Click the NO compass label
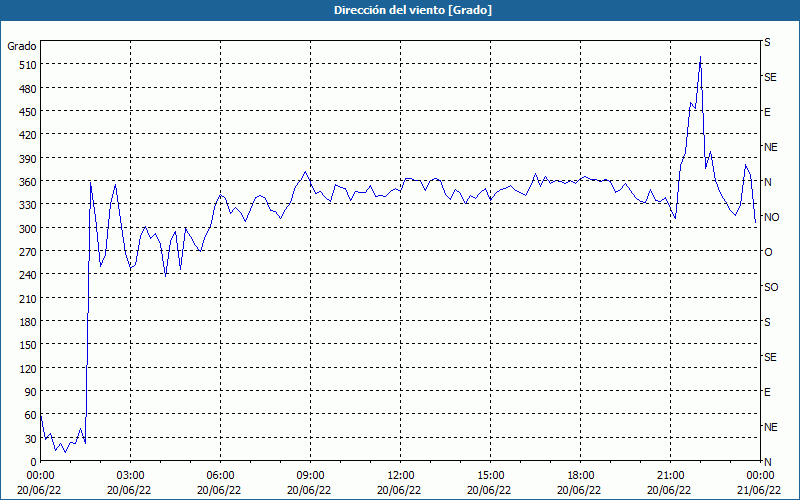The image size is (800, 500). [x=771, y=217]
